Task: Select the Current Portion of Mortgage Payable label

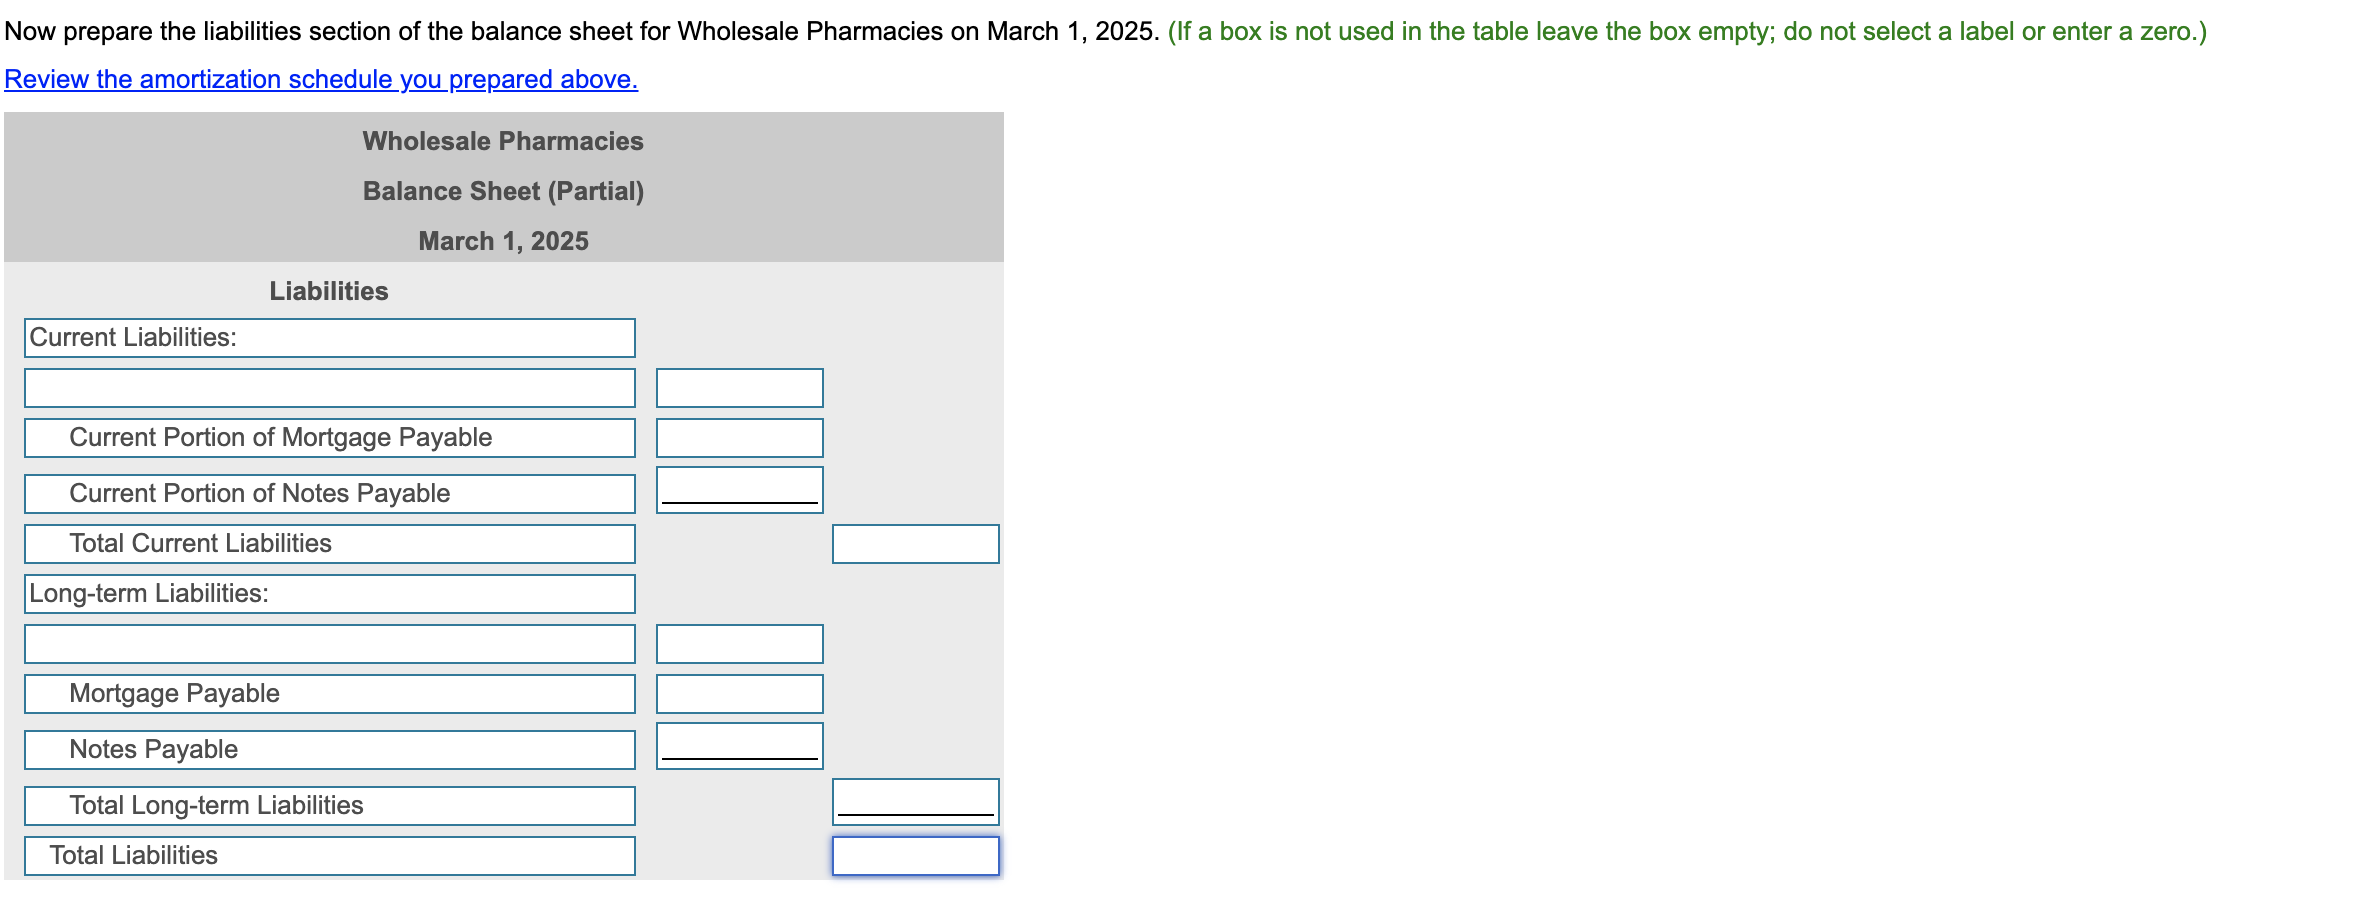Action: tap(330, 438)
